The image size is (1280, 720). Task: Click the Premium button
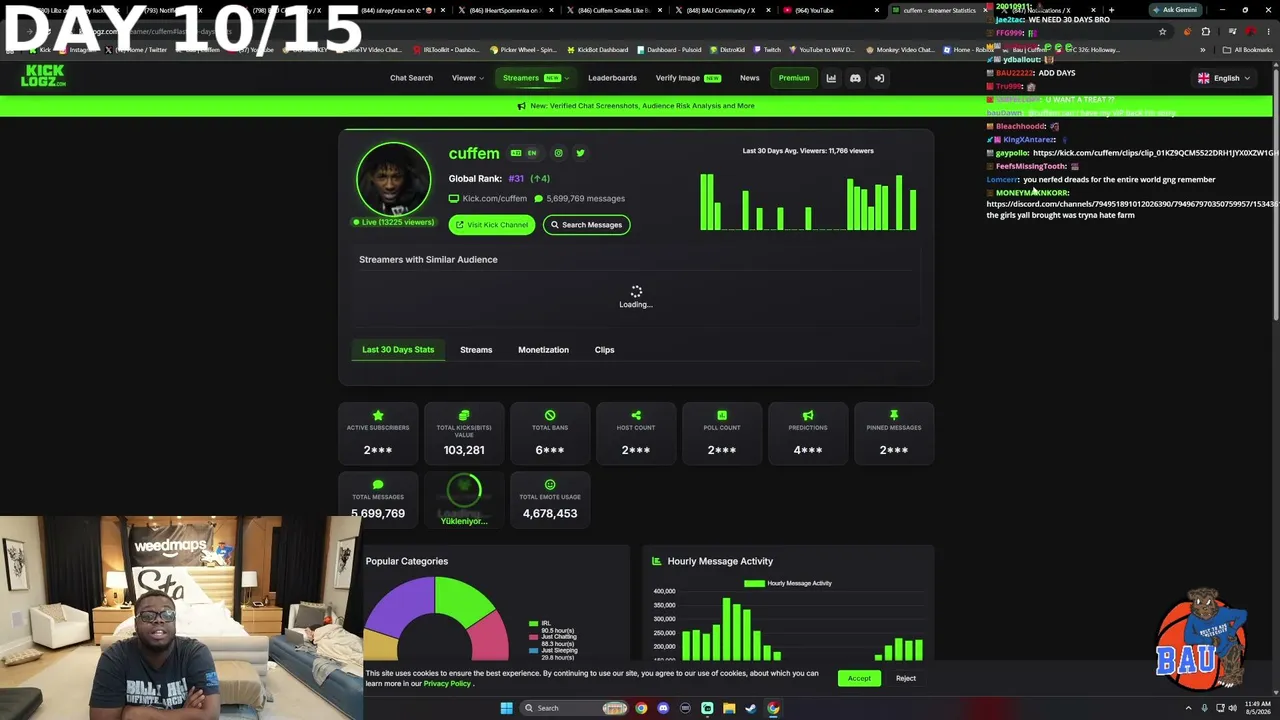pos(794,78)
